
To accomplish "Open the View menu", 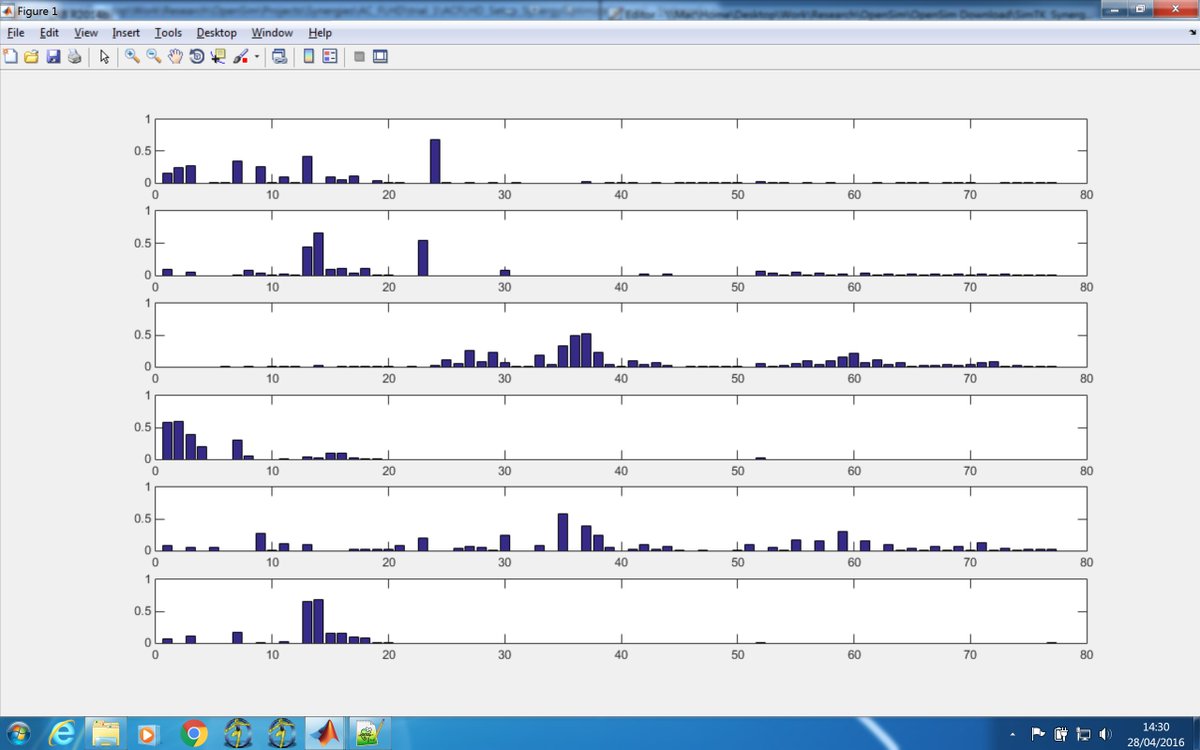I will click(86, 33).
